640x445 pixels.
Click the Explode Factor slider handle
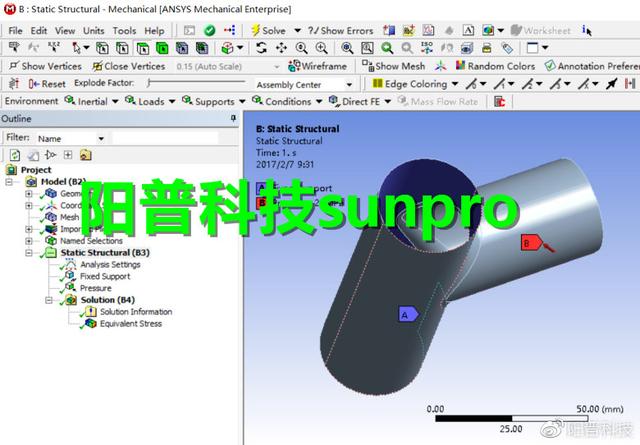click(150, 83)
